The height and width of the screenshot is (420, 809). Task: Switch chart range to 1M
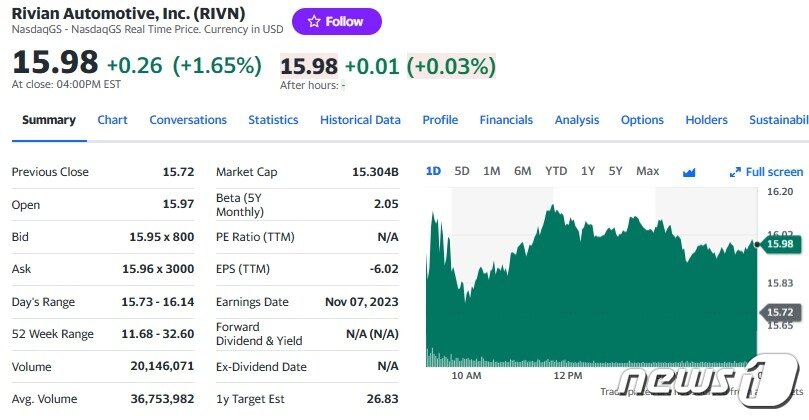point(492,171)
